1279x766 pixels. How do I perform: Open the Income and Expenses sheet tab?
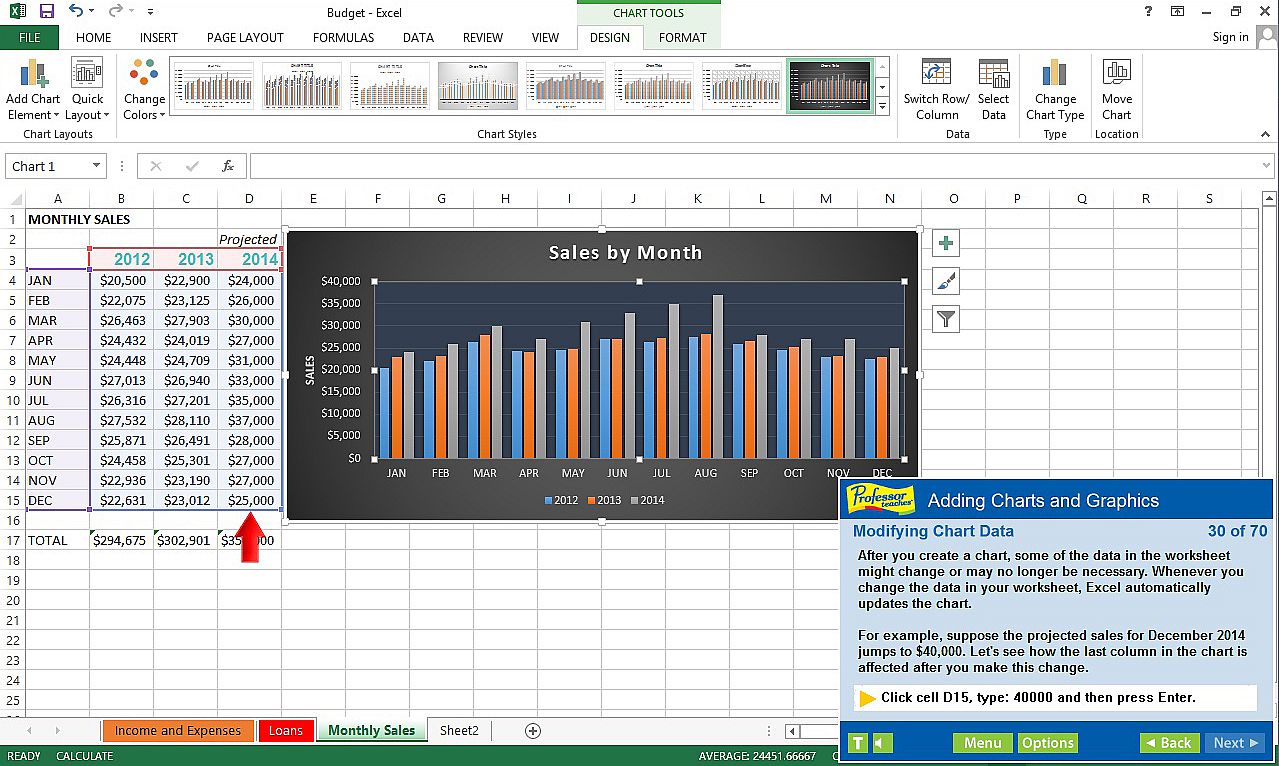[177, 731]
